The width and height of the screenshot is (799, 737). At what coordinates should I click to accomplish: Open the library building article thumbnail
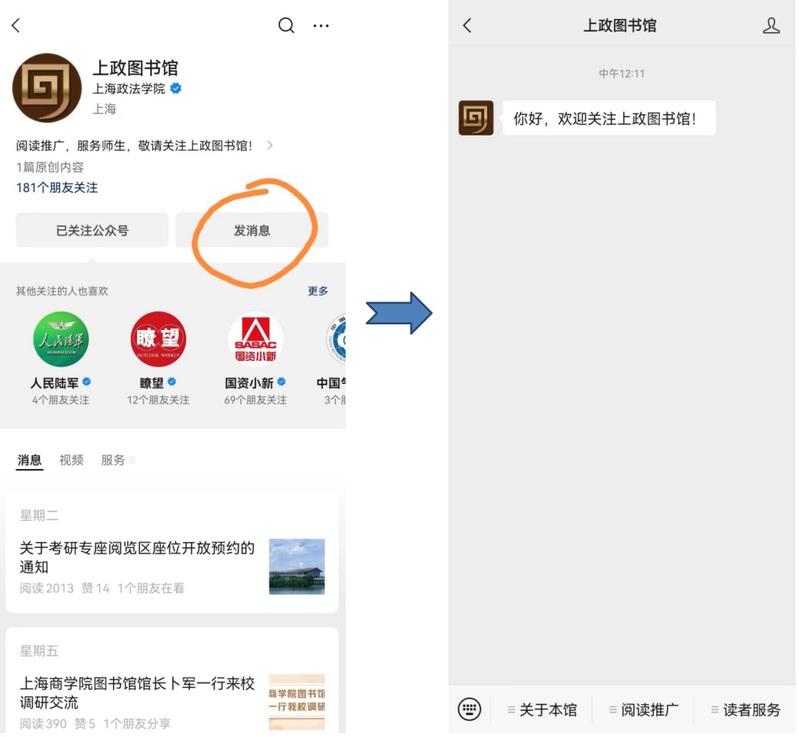[297, 566]
